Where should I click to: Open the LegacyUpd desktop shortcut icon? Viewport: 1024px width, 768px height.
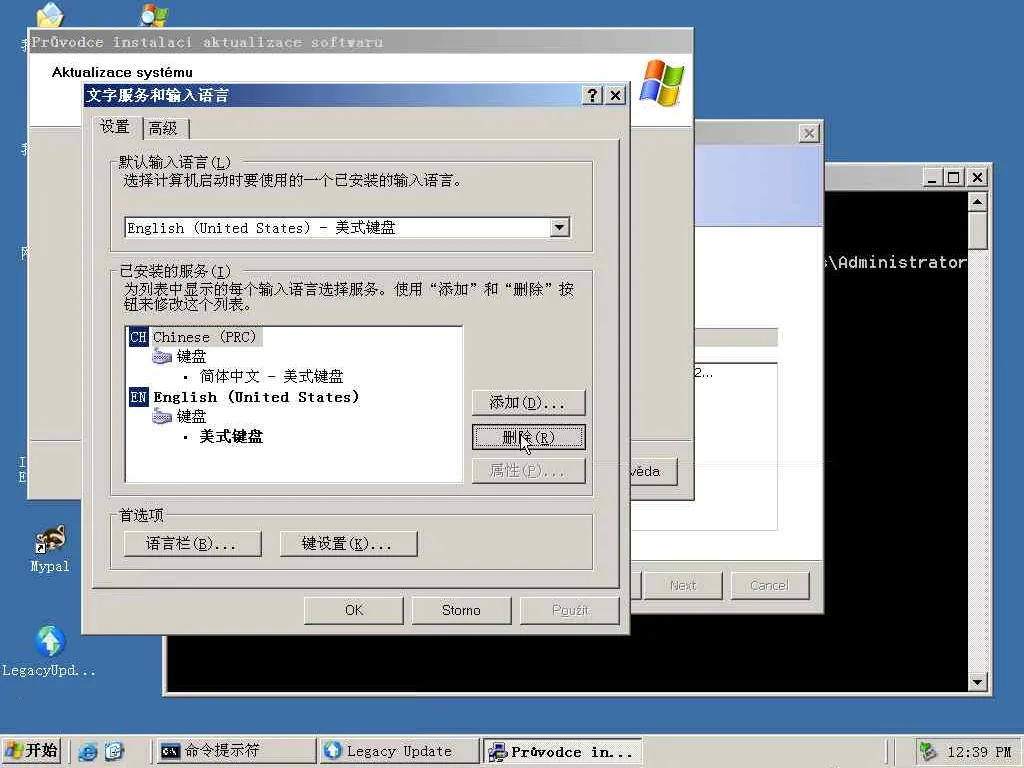pos(50,641)
